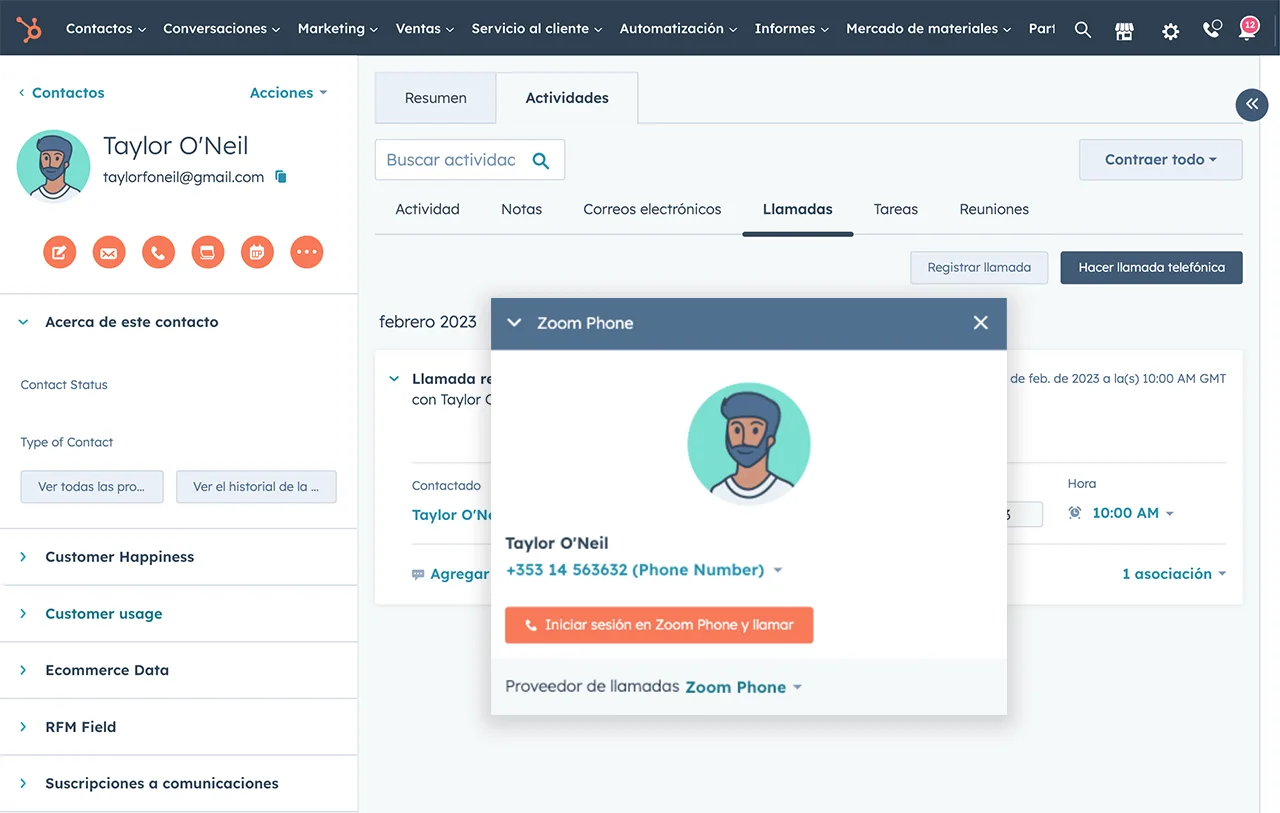This screenshot has height=813, width=1280.
Task: Click the phone calling icon in top bar
Action: pos(1212,29)
